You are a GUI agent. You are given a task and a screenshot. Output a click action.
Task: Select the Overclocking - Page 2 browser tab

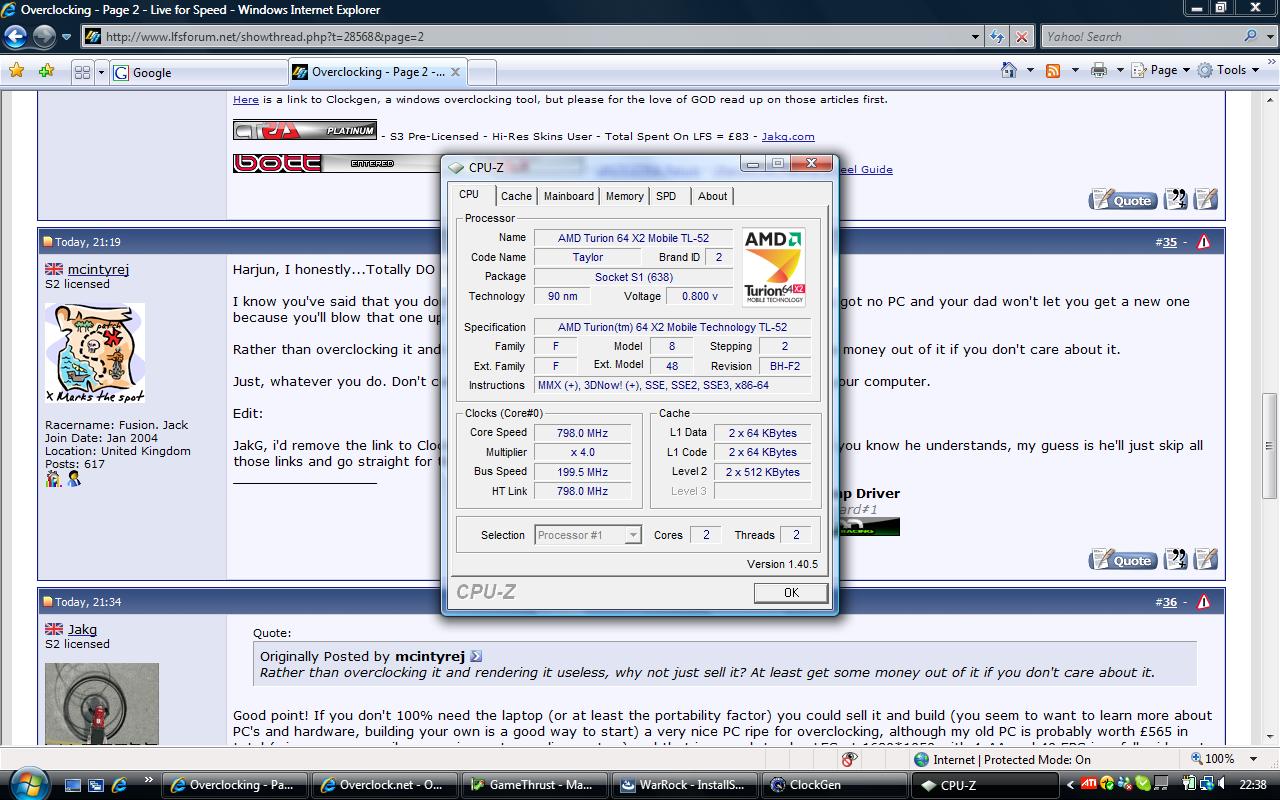click(x=377, y=72)
